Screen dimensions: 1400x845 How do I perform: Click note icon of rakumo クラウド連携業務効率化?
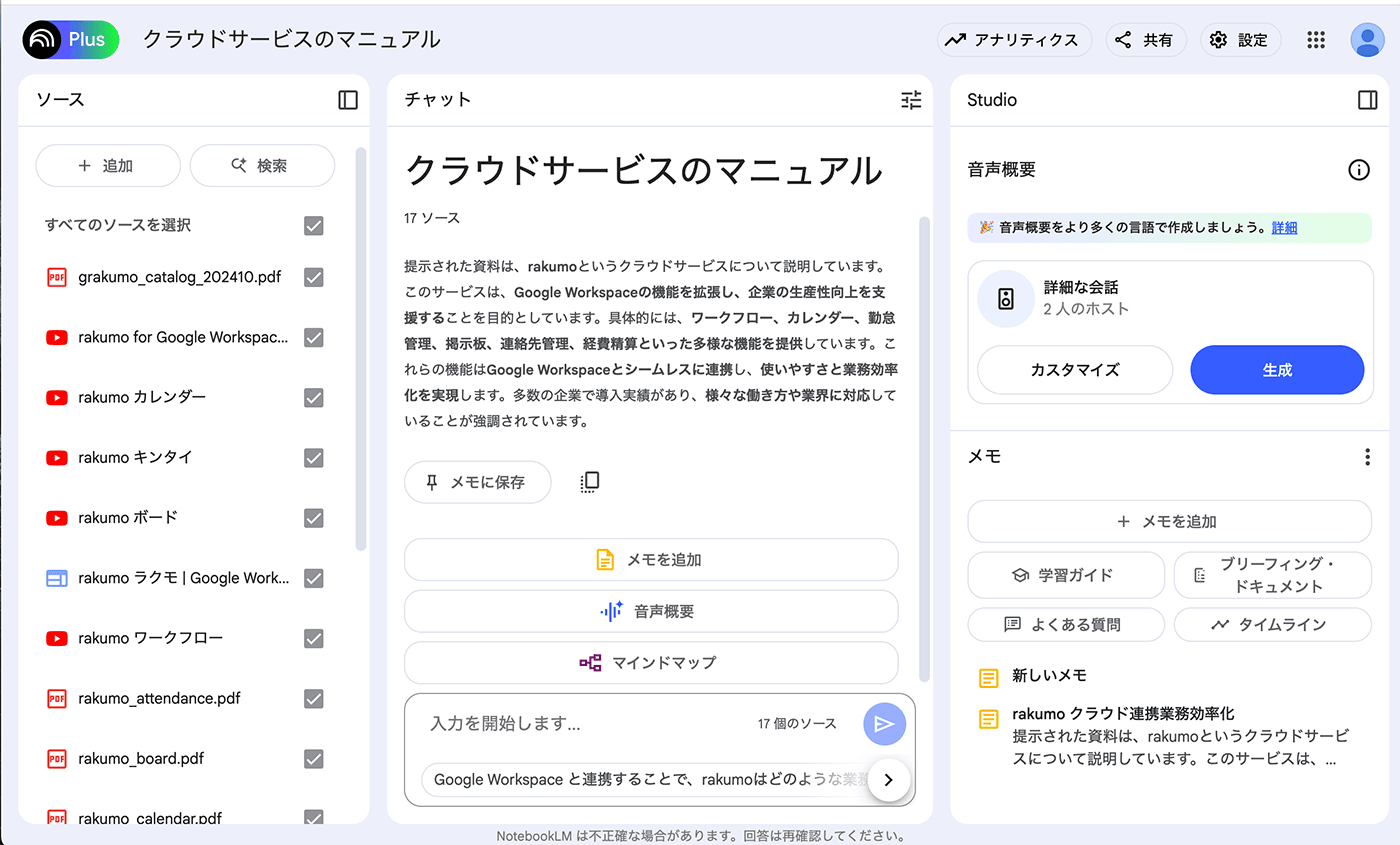988,718
